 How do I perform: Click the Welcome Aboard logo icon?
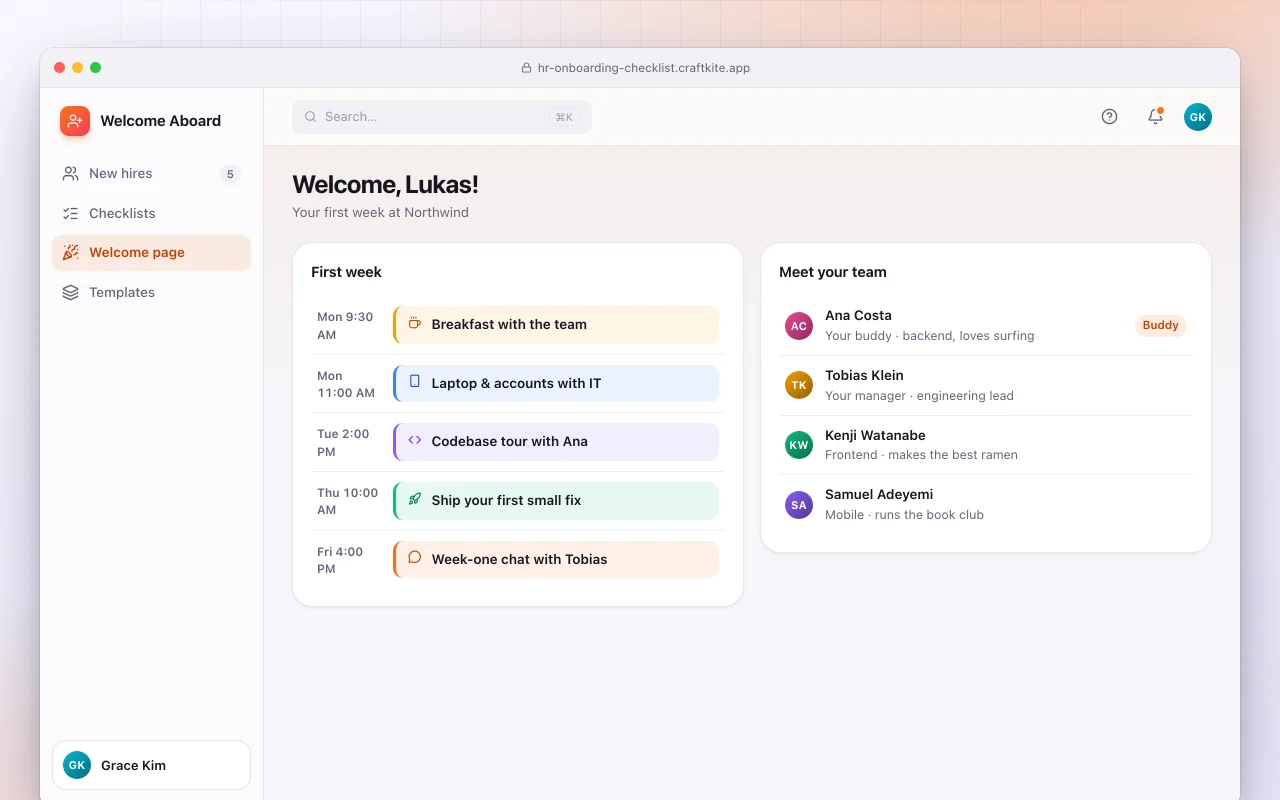[75, 121]
